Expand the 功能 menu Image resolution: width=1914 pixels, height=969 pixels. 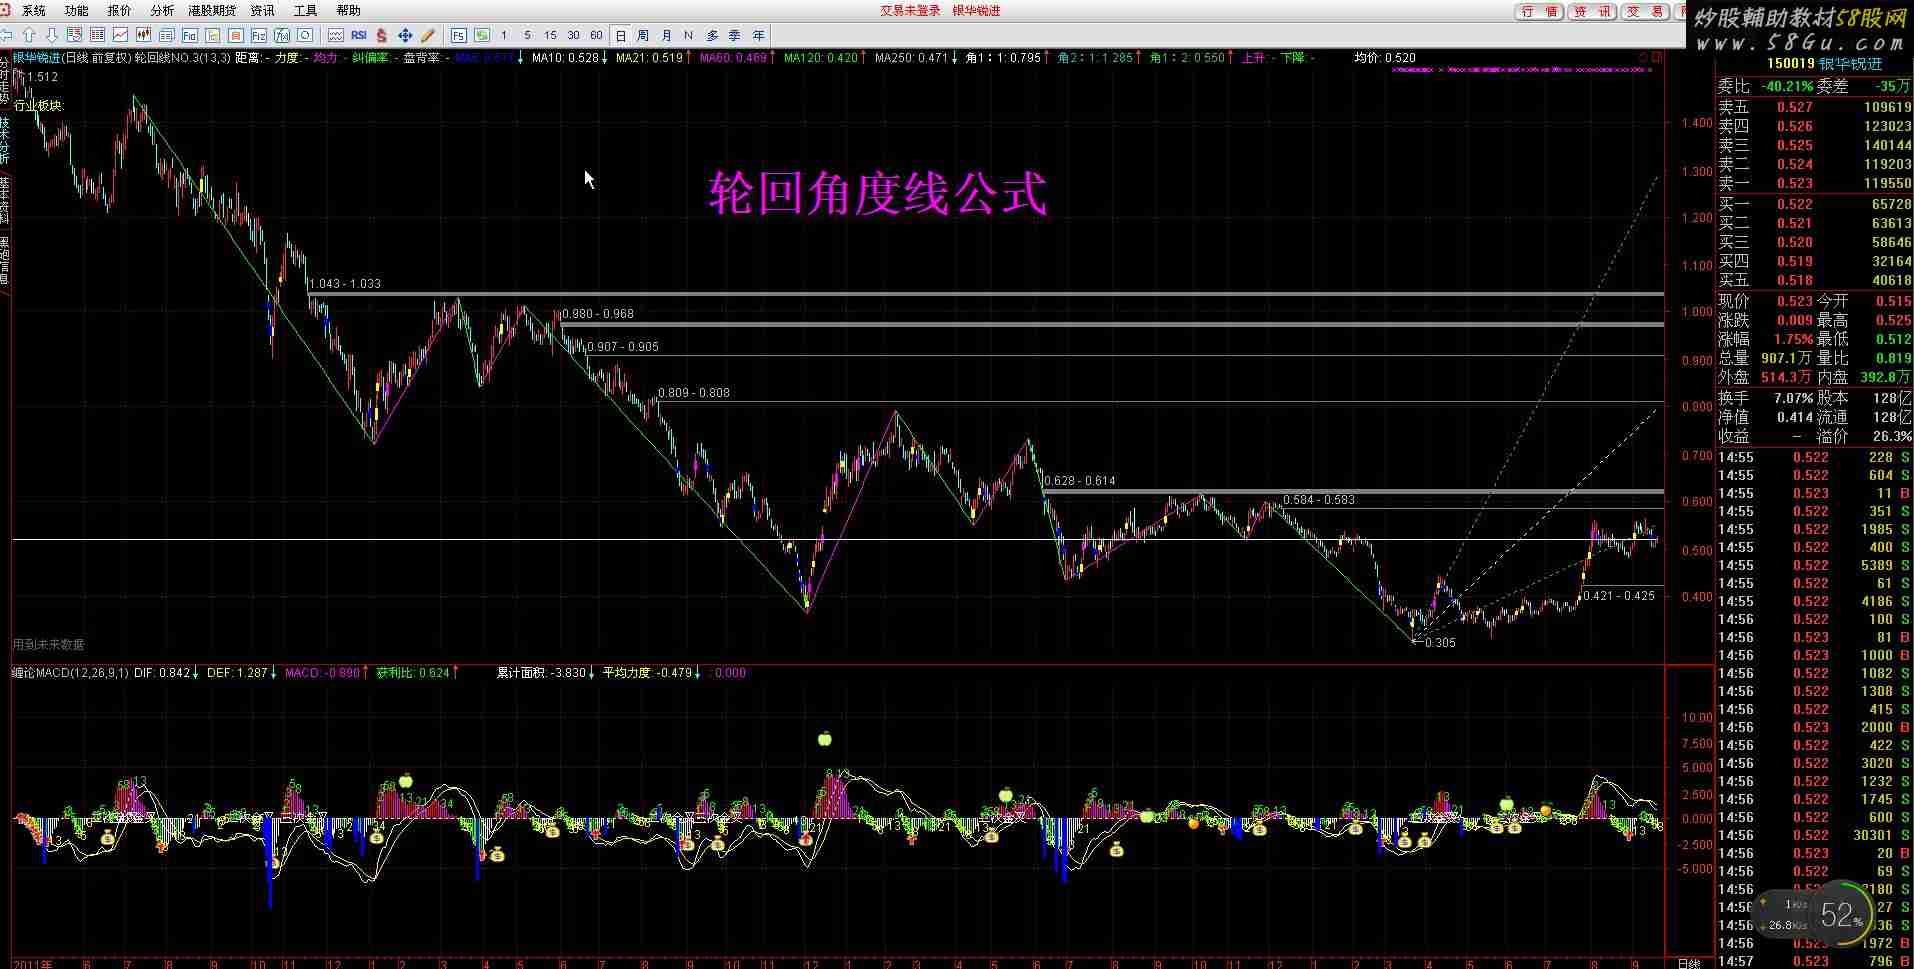tap(76, 11)
